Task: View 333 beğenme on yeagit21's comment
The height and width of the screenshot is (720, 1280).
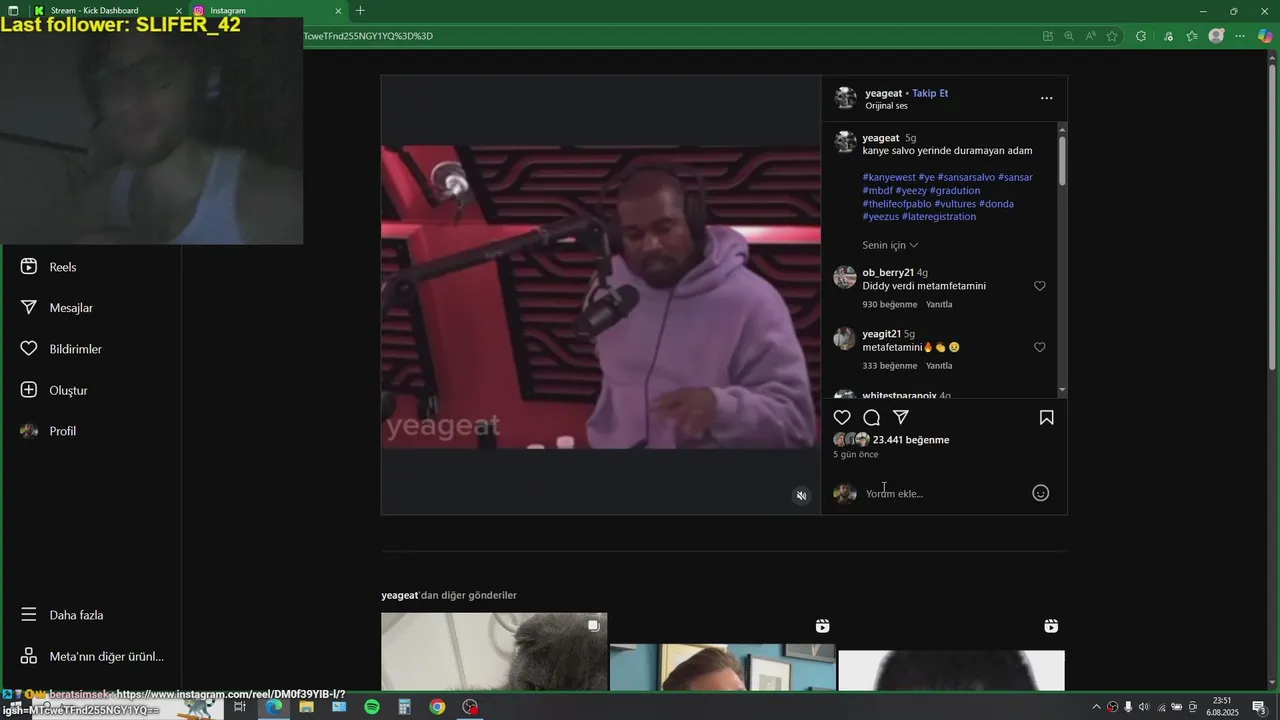Action: tap(890, 366)
